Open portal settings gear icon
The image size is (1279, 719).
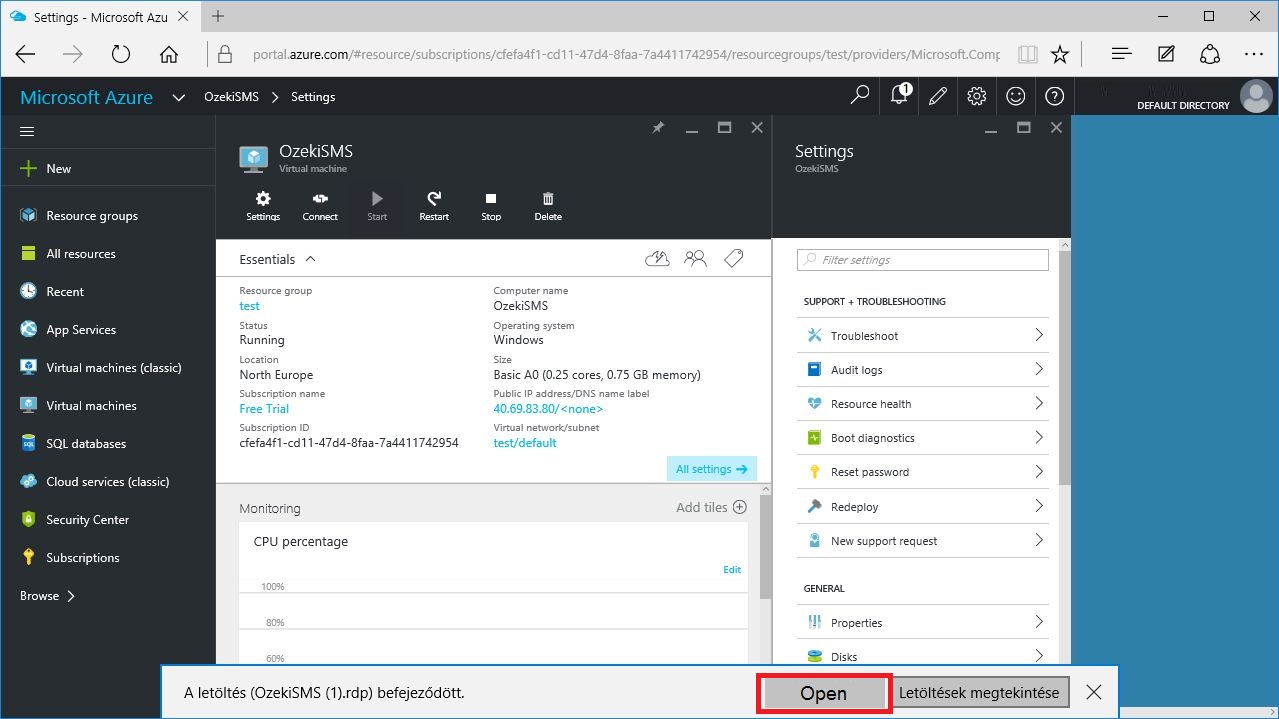pyautogui.click(x=977, y=96)
